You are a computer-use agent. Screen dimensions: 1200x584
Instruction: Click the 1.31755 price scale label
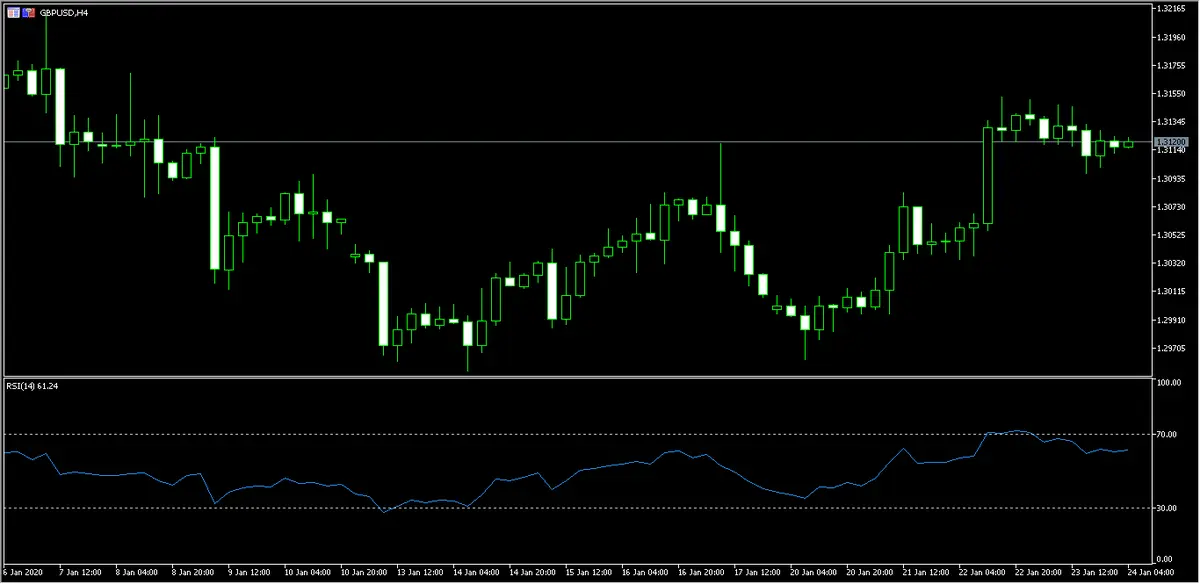[1169, 66]
